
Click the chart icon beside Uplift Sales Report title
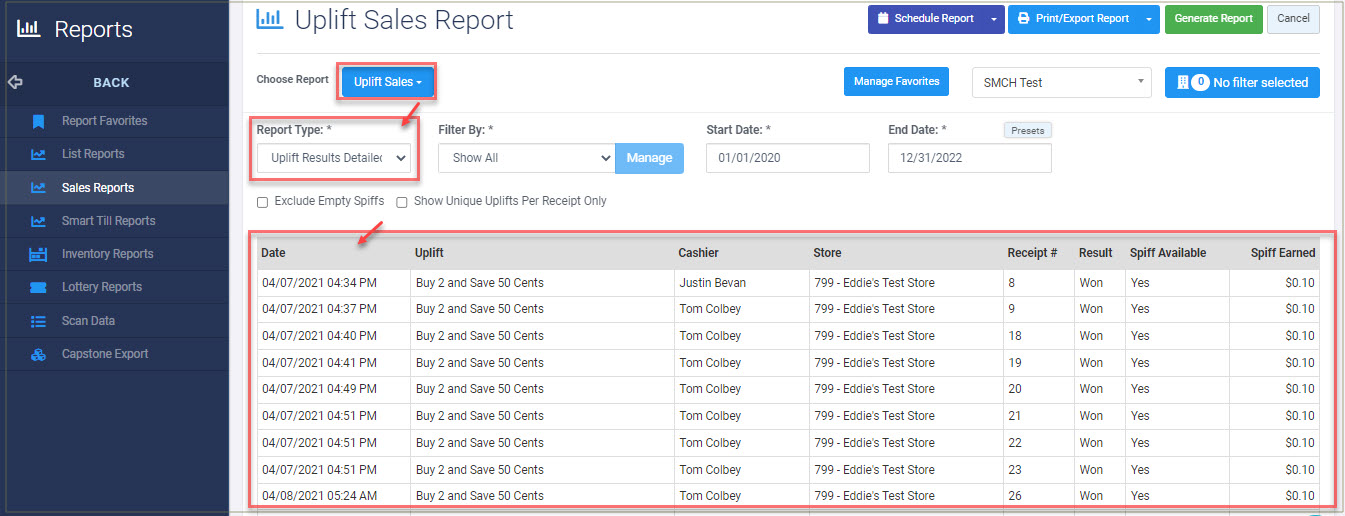(268, 17)
